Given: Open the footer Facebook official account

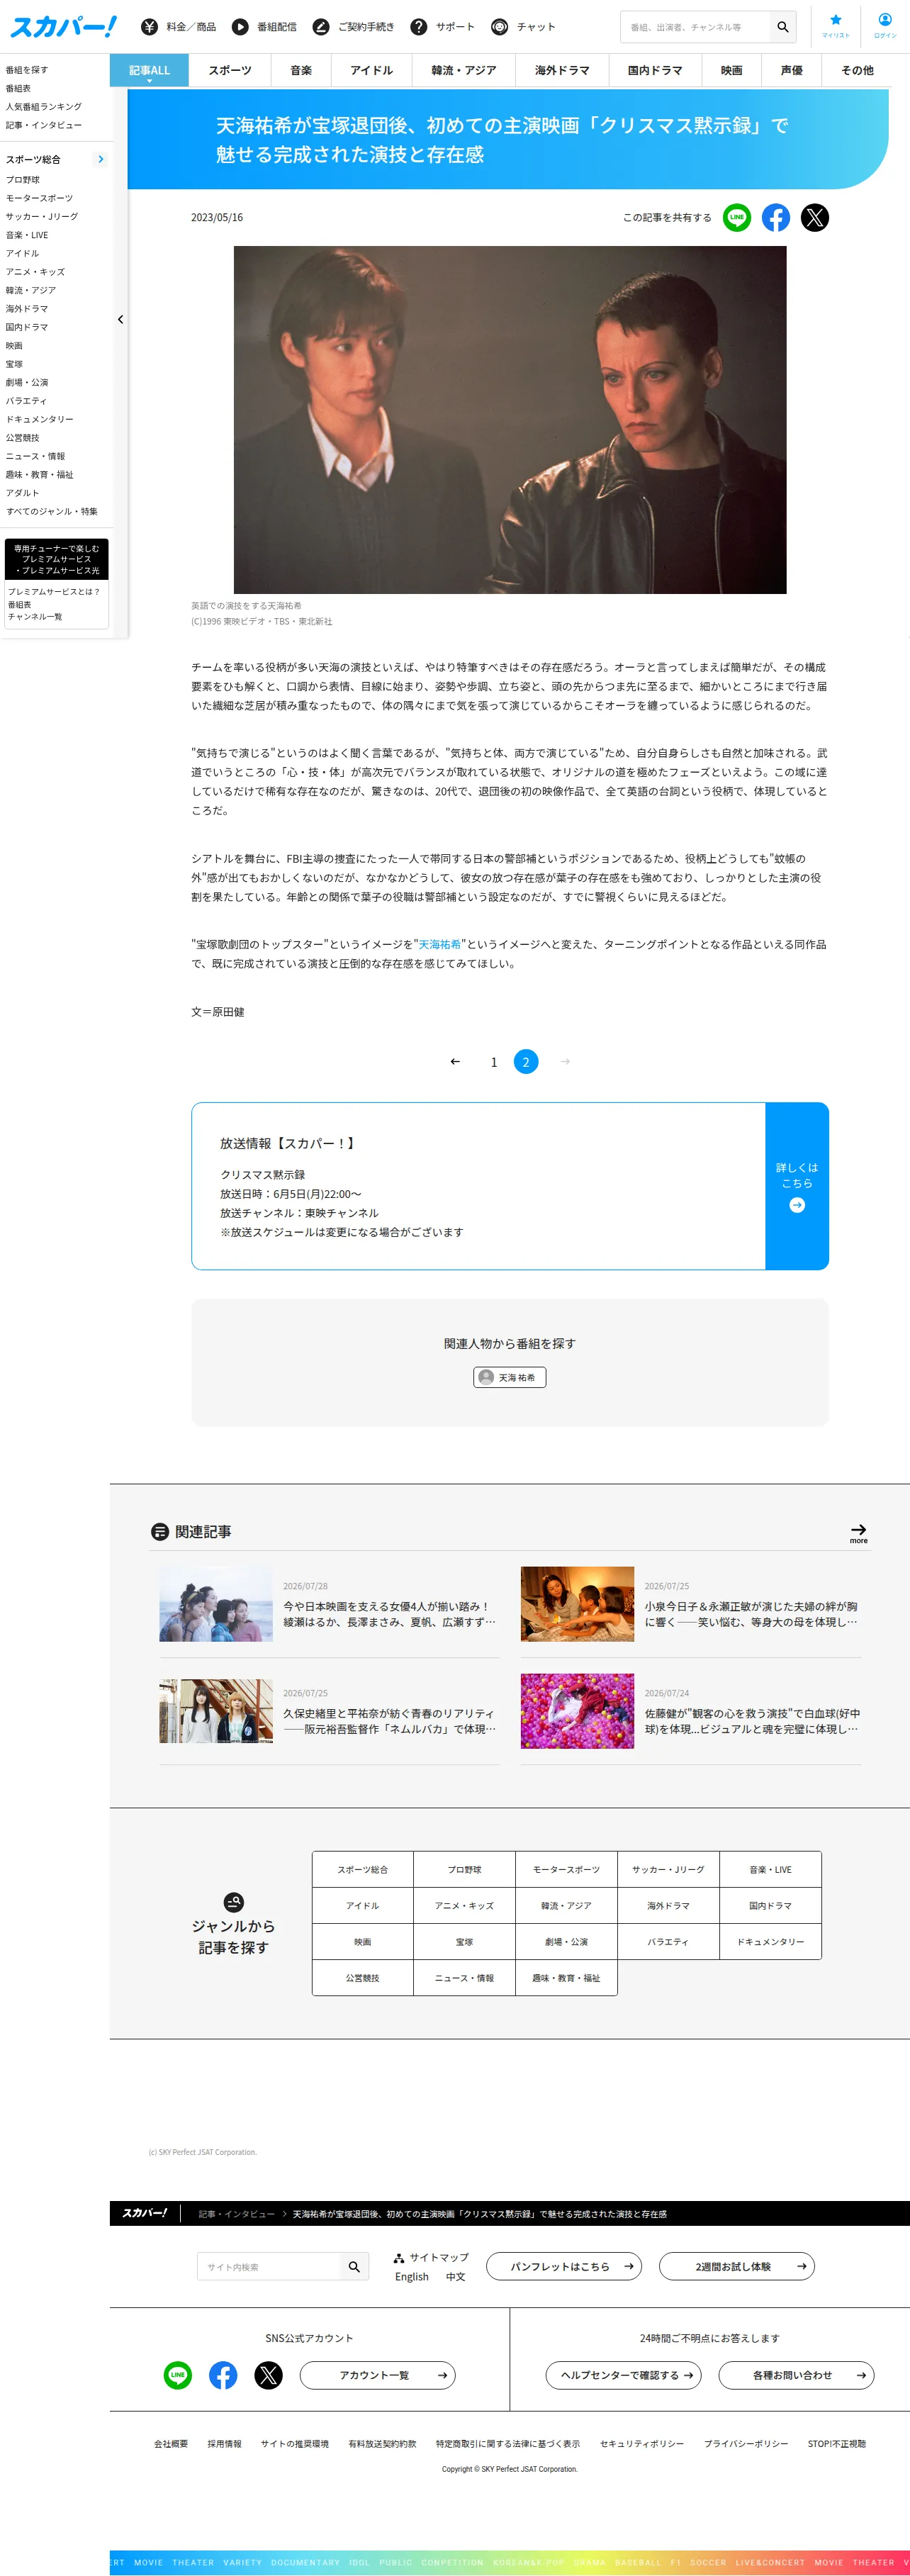Looking at the screenshot, I should pos(223,2375).
